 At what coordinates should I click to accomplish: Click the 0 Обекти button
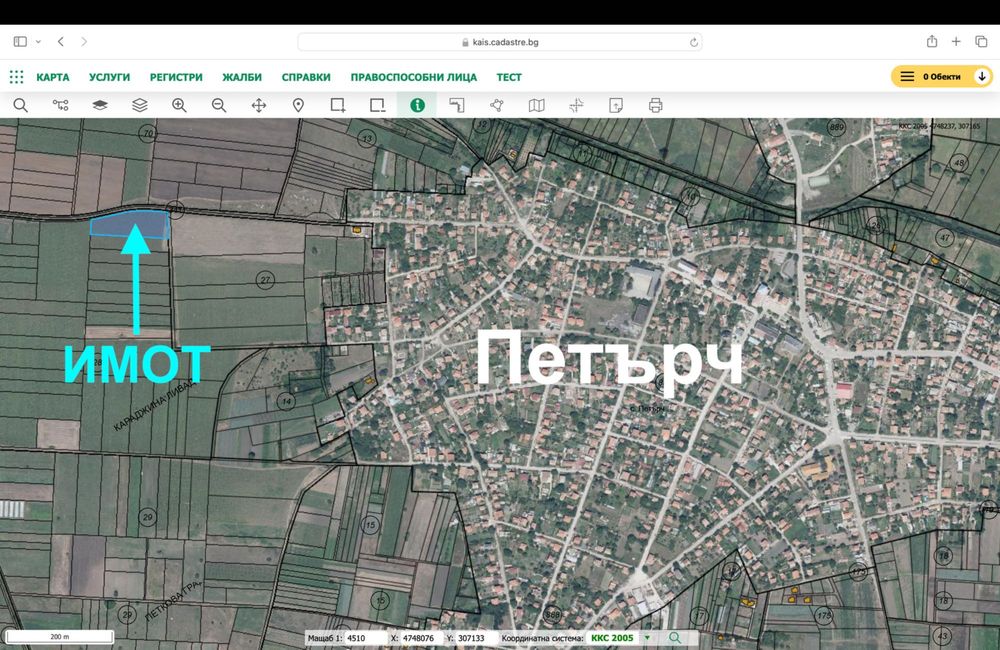[x=941, y=77]
